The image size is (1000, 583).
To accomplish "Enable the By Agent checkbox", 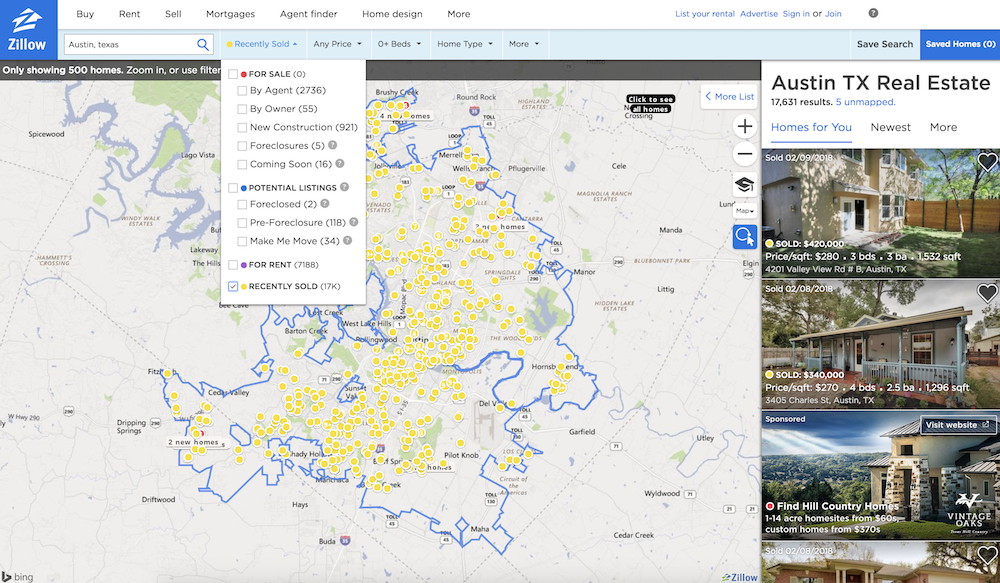I will click(x=242, y=91).
